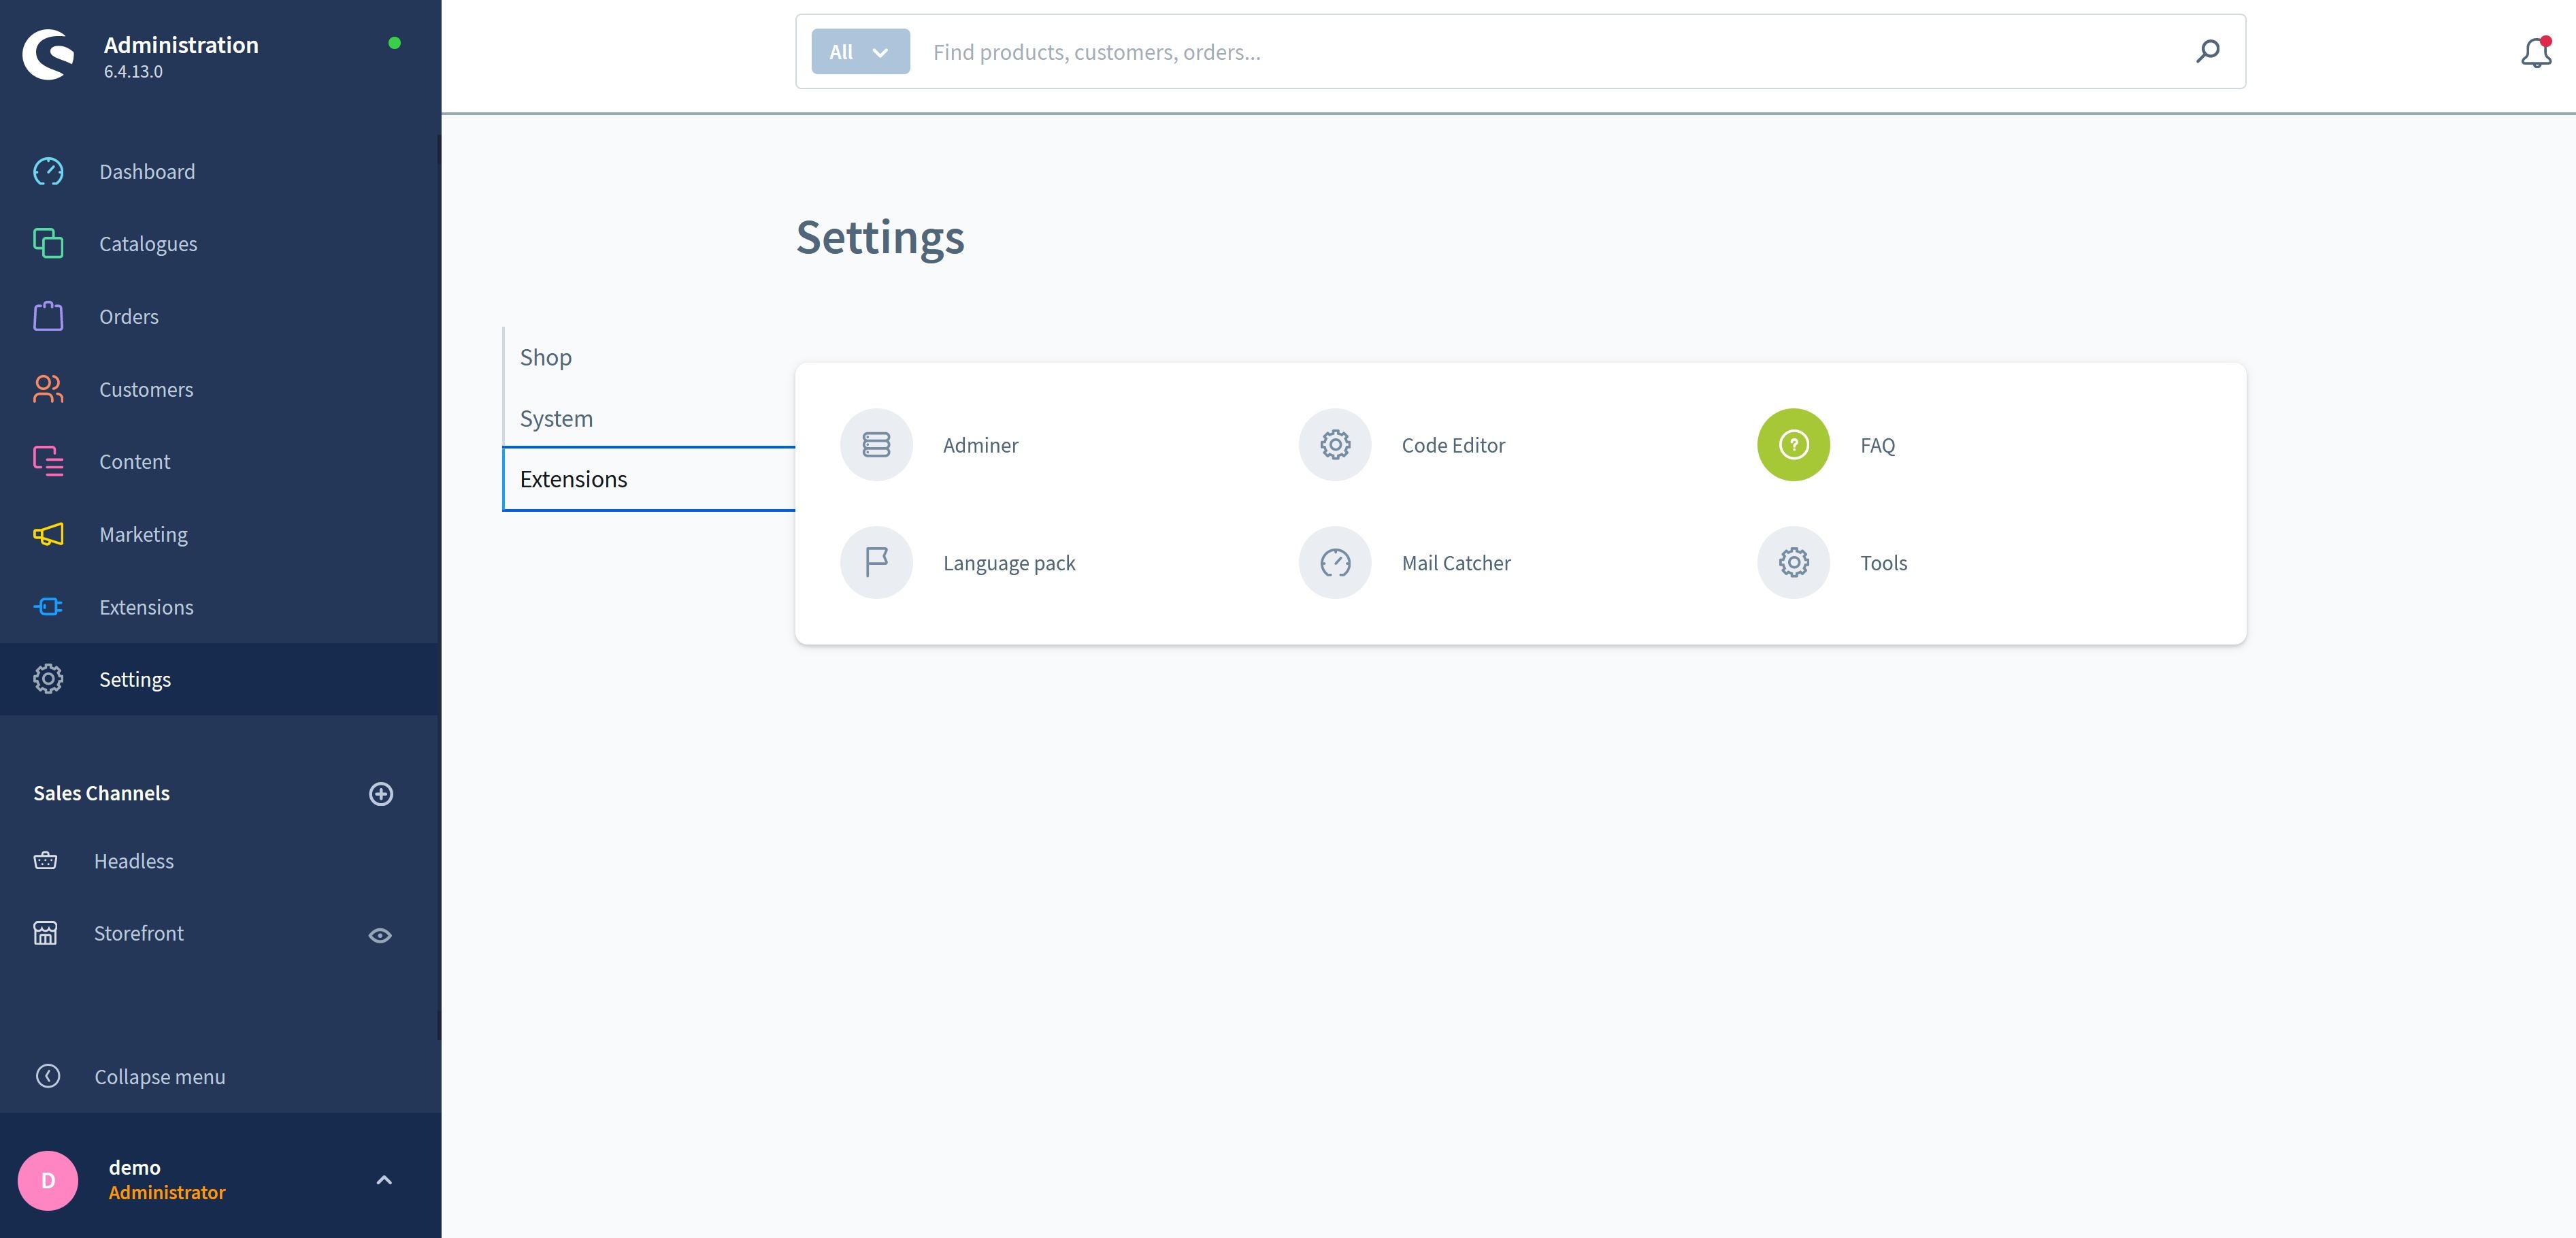Add a new sales channel with plus icon

(x=381, y=794)
